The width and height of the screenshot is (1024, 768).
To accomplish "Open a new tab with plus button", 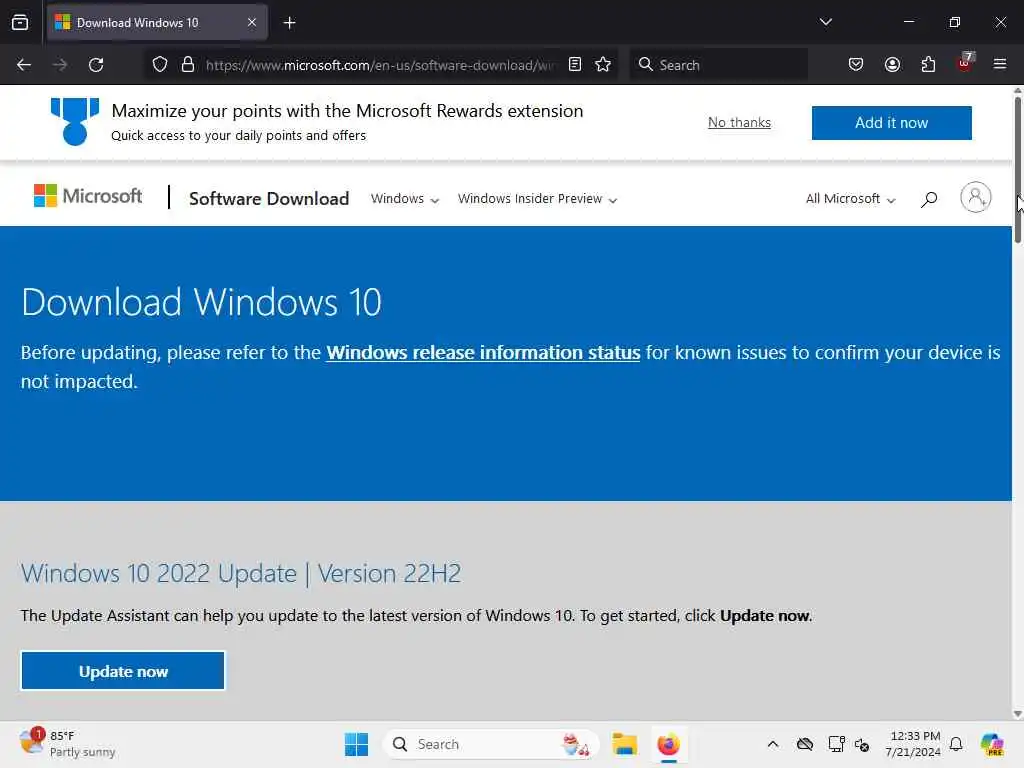I will click(289, 23).
